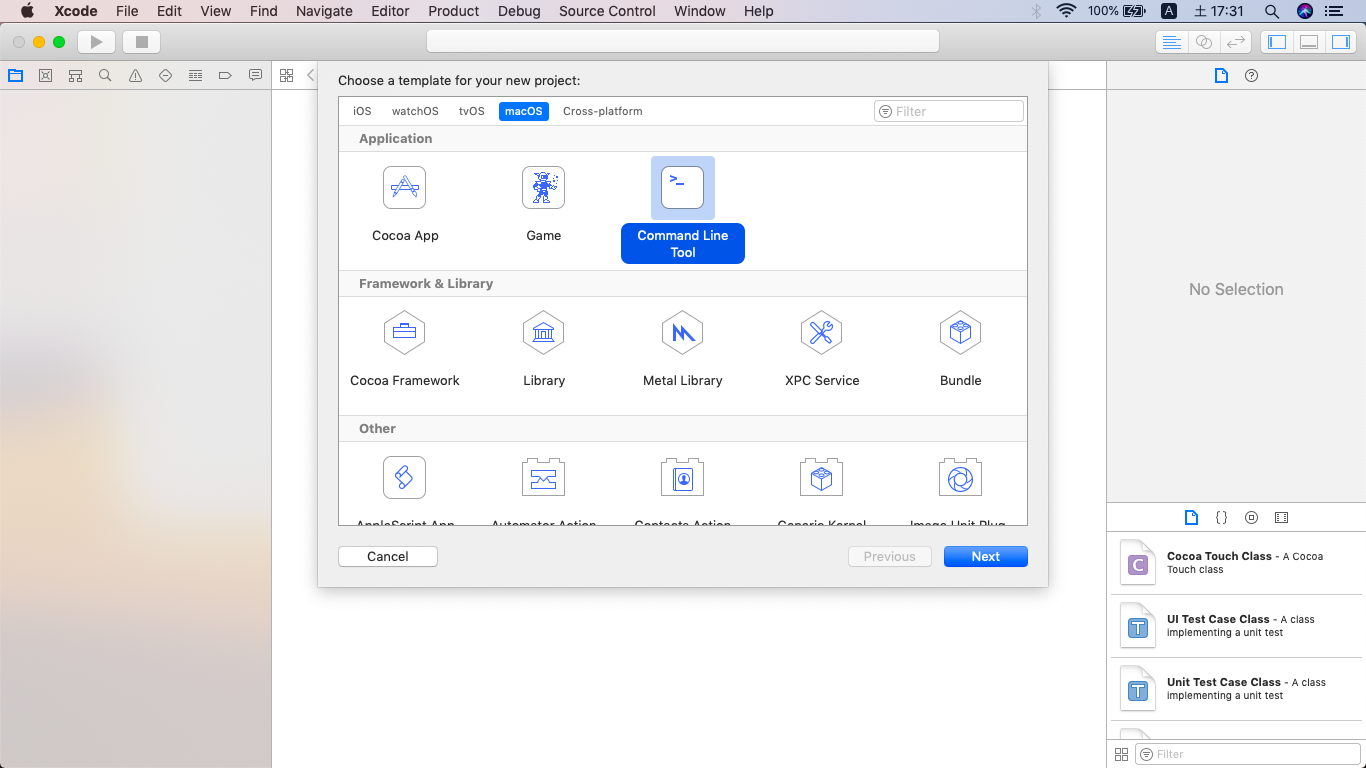
Task: Switch to the Cross-platform tab
Action: pyautogui.click(x=602, y=111)
